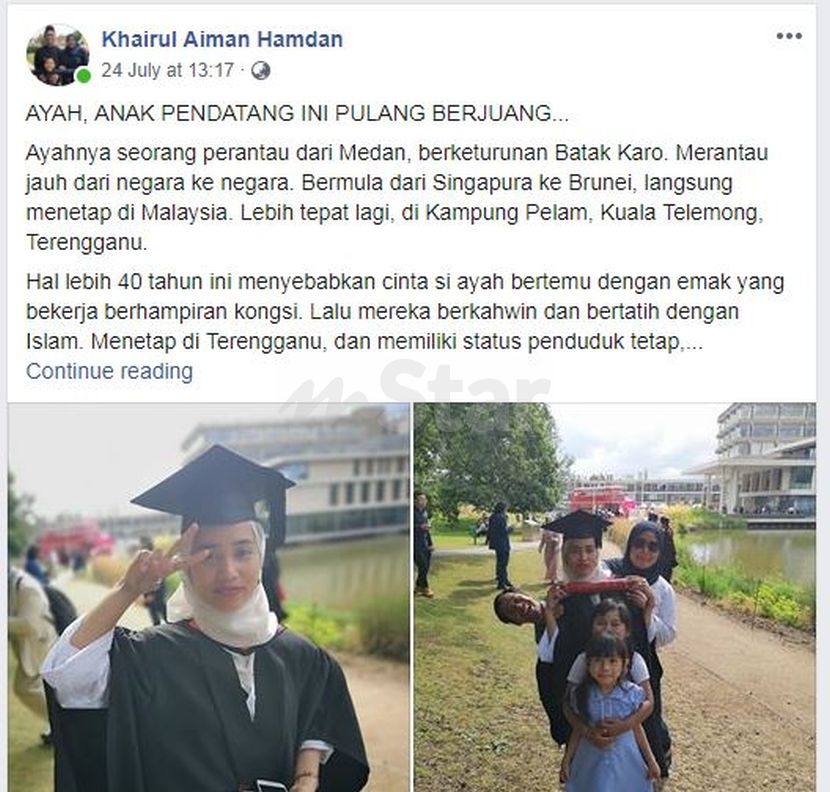Open the graduate peace-sign photo
The image size is (830, 792).
click(209, 598)
